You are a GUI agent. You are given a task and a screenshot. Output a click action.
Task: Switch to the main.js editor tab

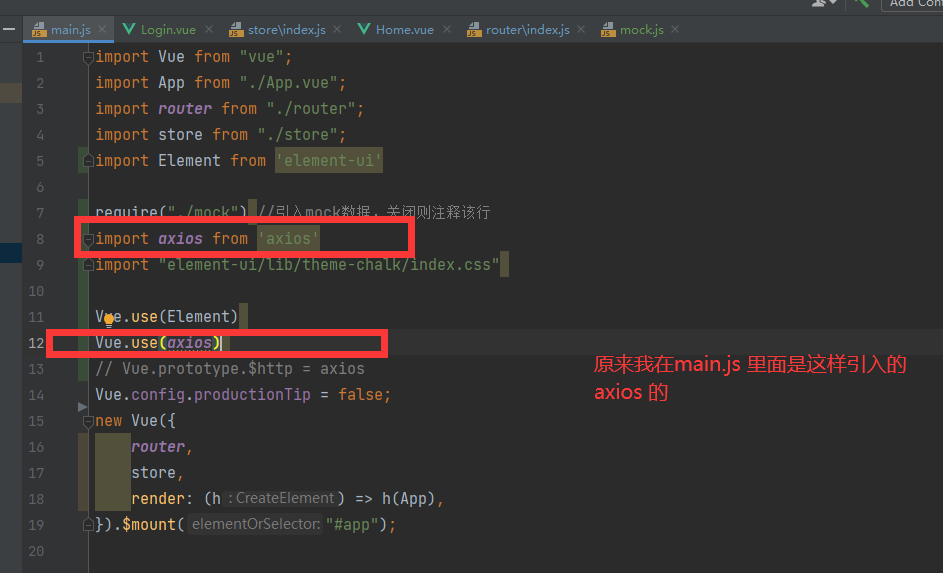click(70, 29)
